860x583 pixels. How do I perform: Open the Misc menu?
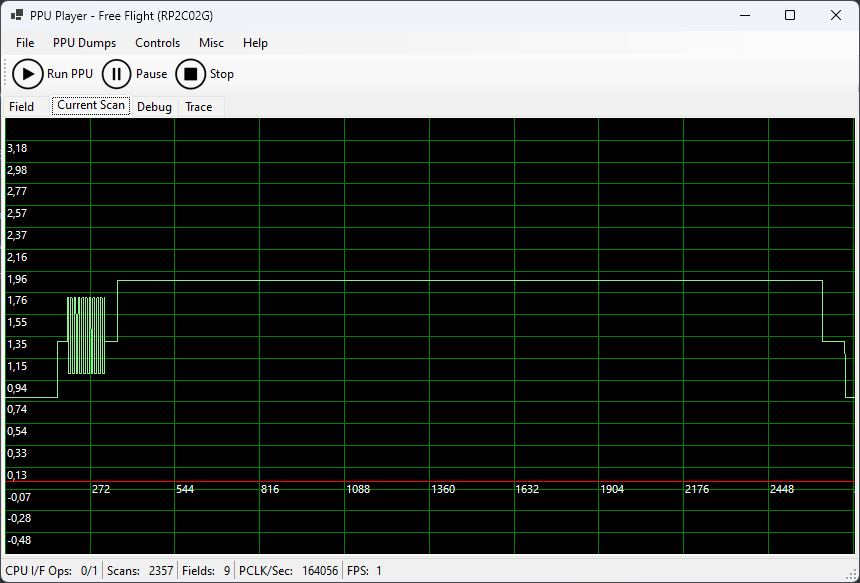click(x=211, y=43)
